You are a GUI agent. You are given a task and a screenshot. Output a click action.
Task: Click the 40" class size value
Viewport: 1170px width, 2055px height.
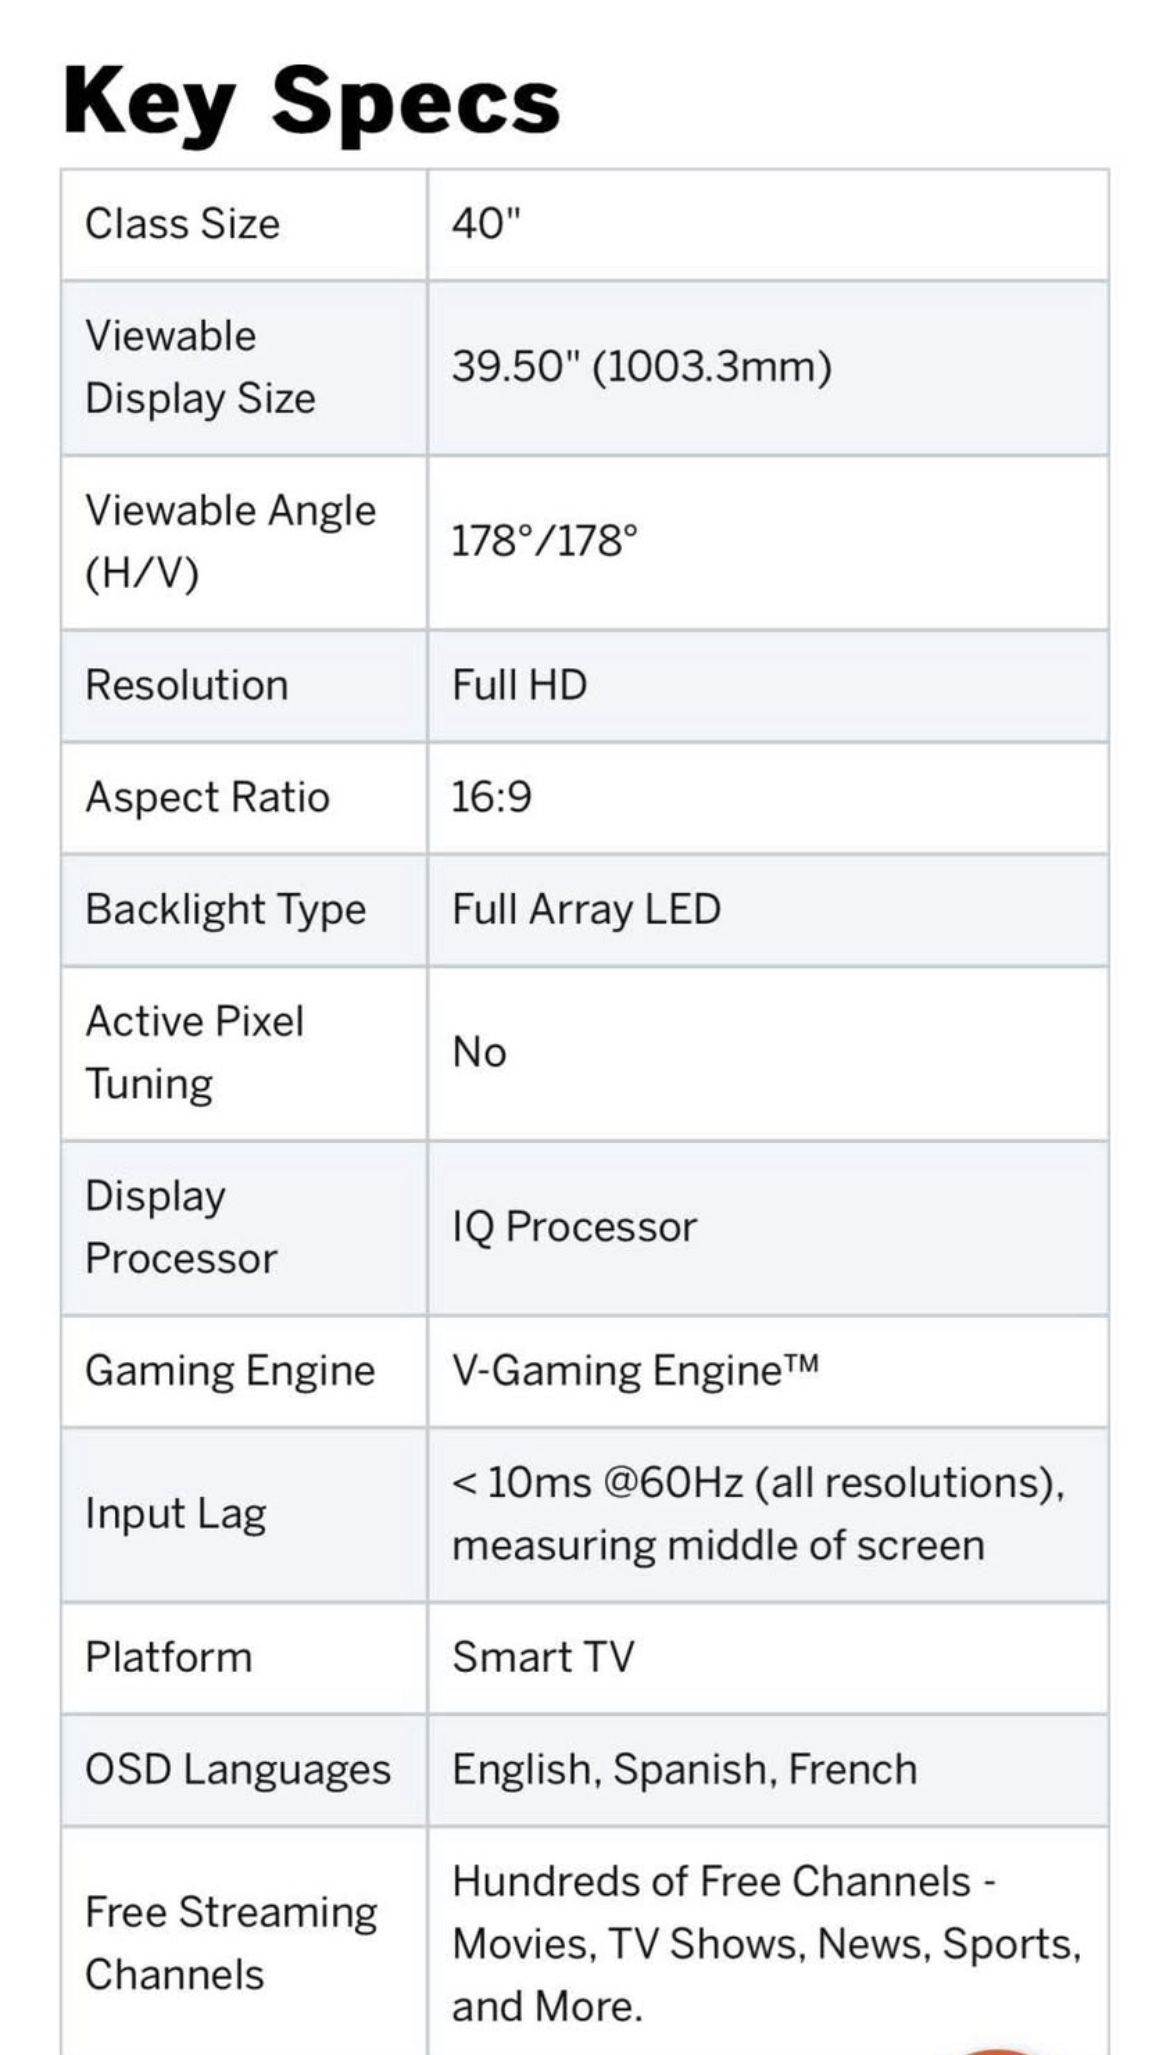(x=487, y=223)
